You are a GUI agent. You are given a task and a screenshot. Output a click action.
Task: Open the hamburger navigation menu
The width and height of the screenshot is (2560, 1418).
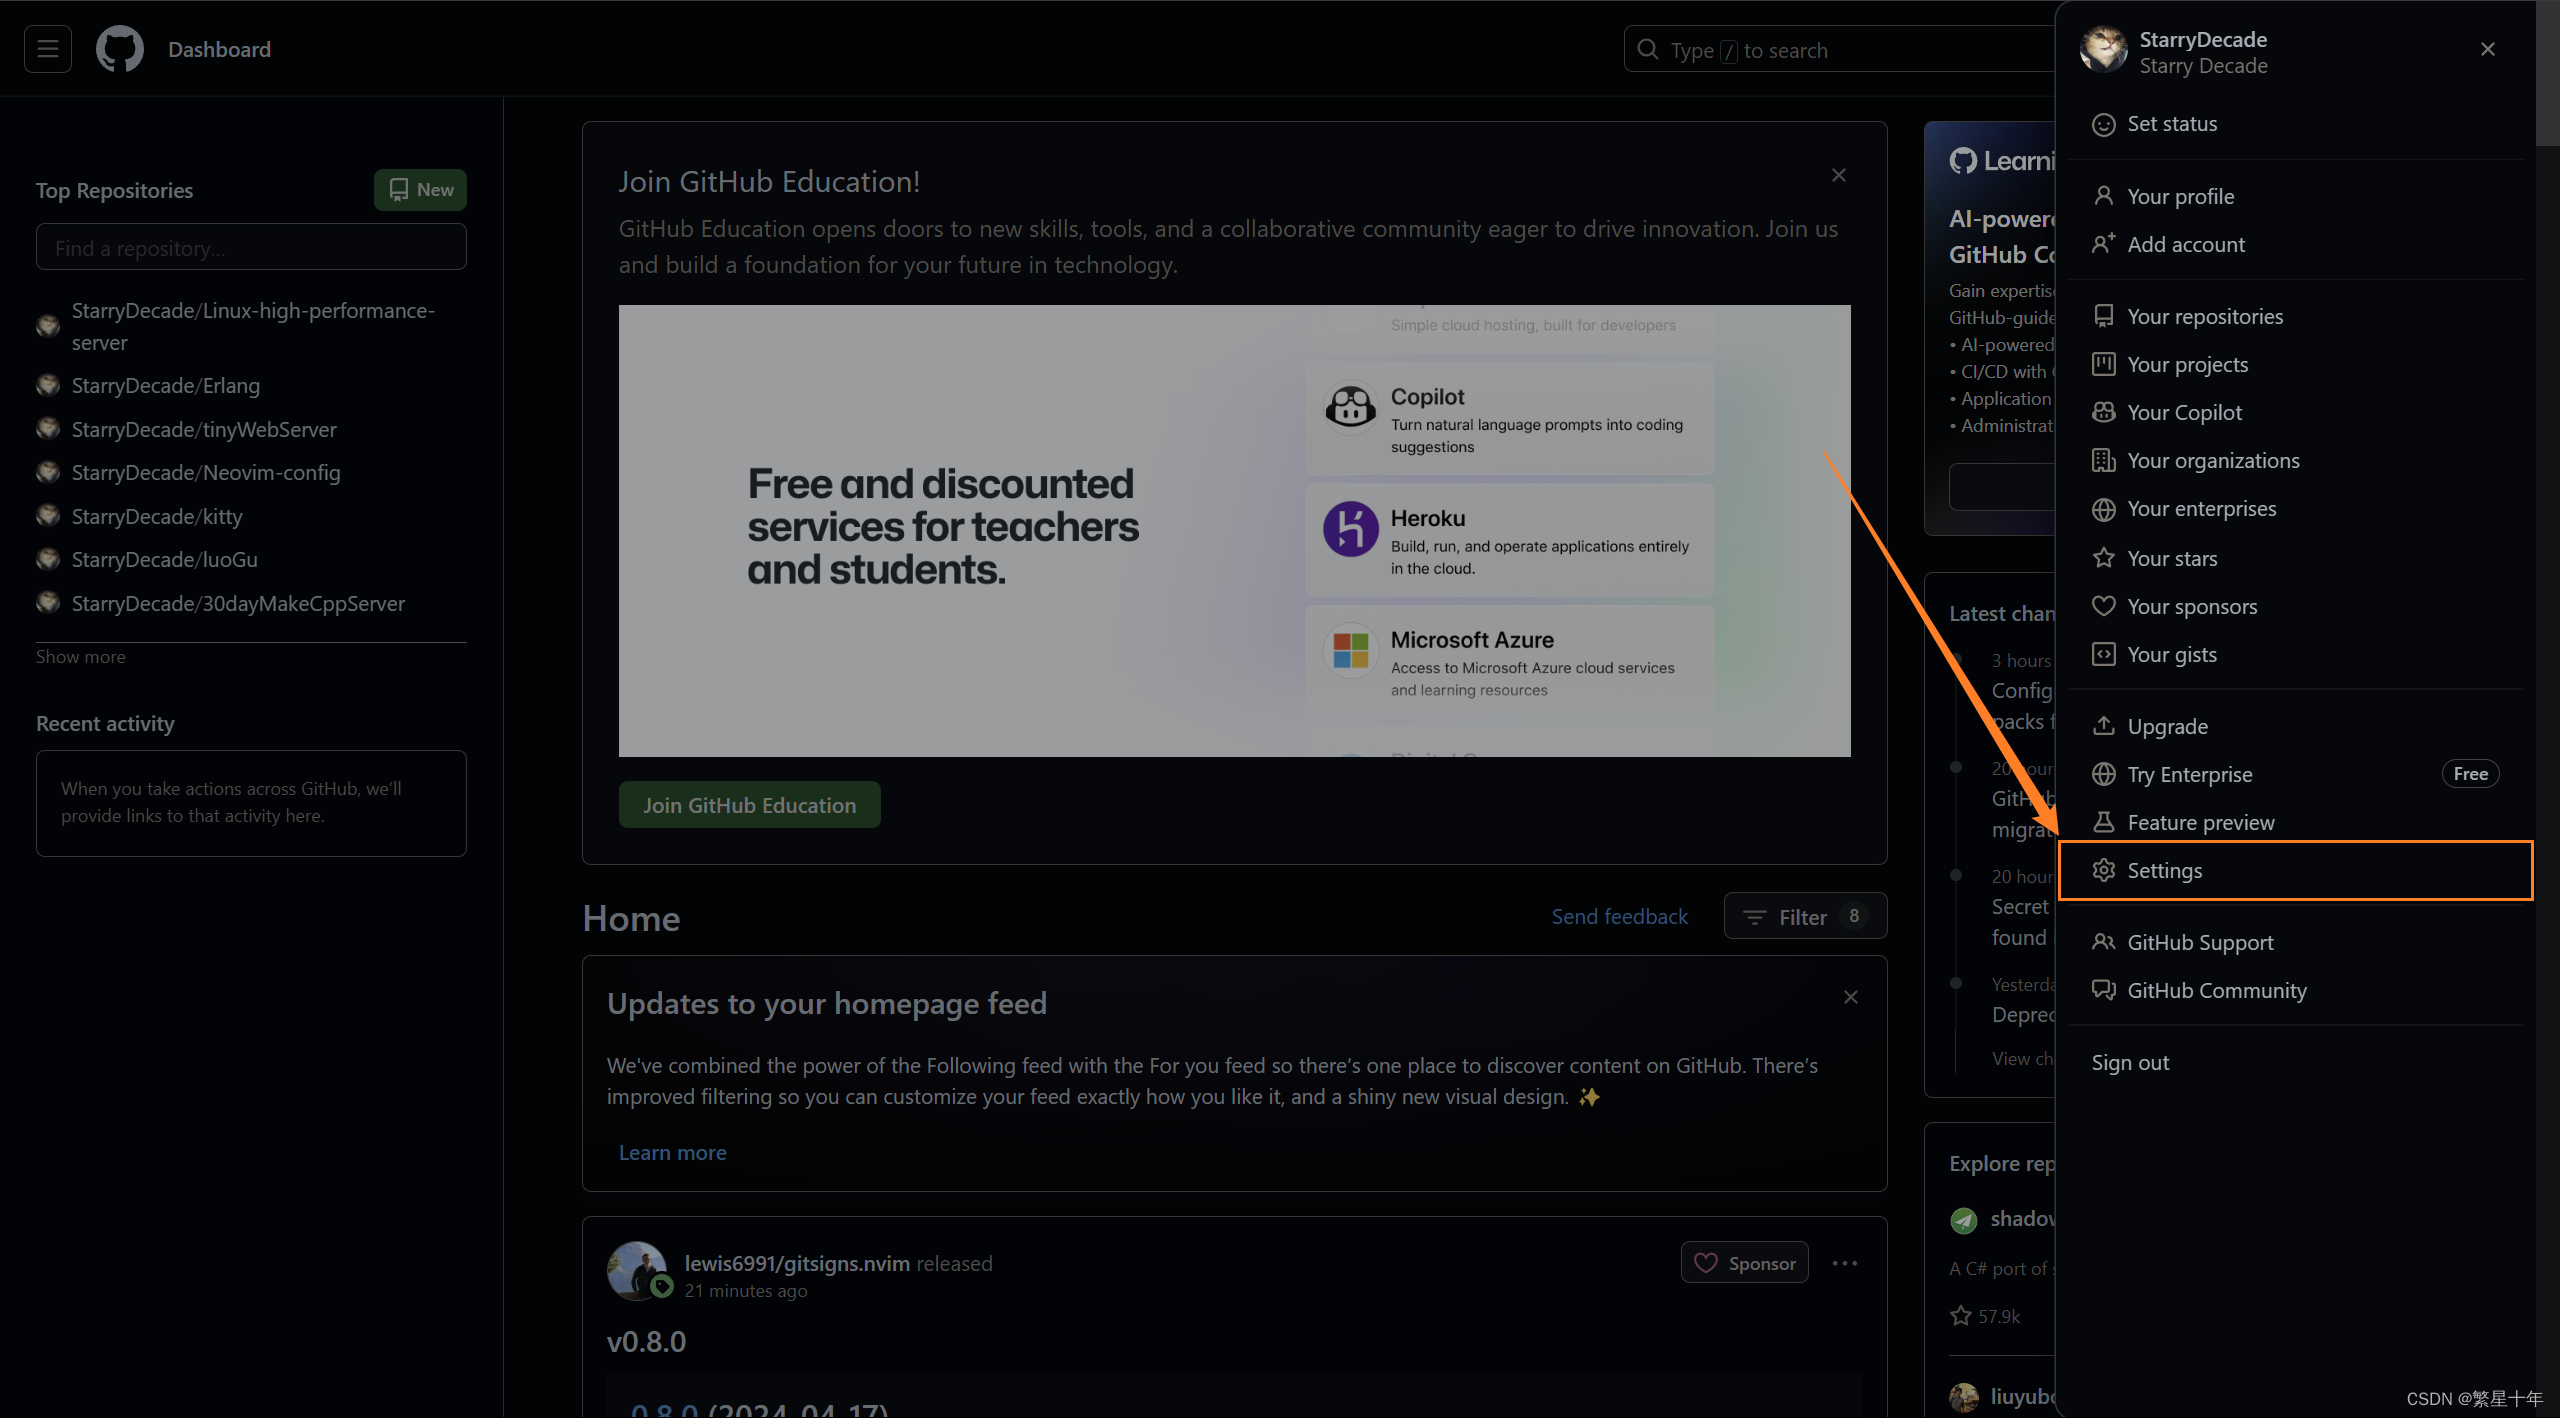point(47,49)
